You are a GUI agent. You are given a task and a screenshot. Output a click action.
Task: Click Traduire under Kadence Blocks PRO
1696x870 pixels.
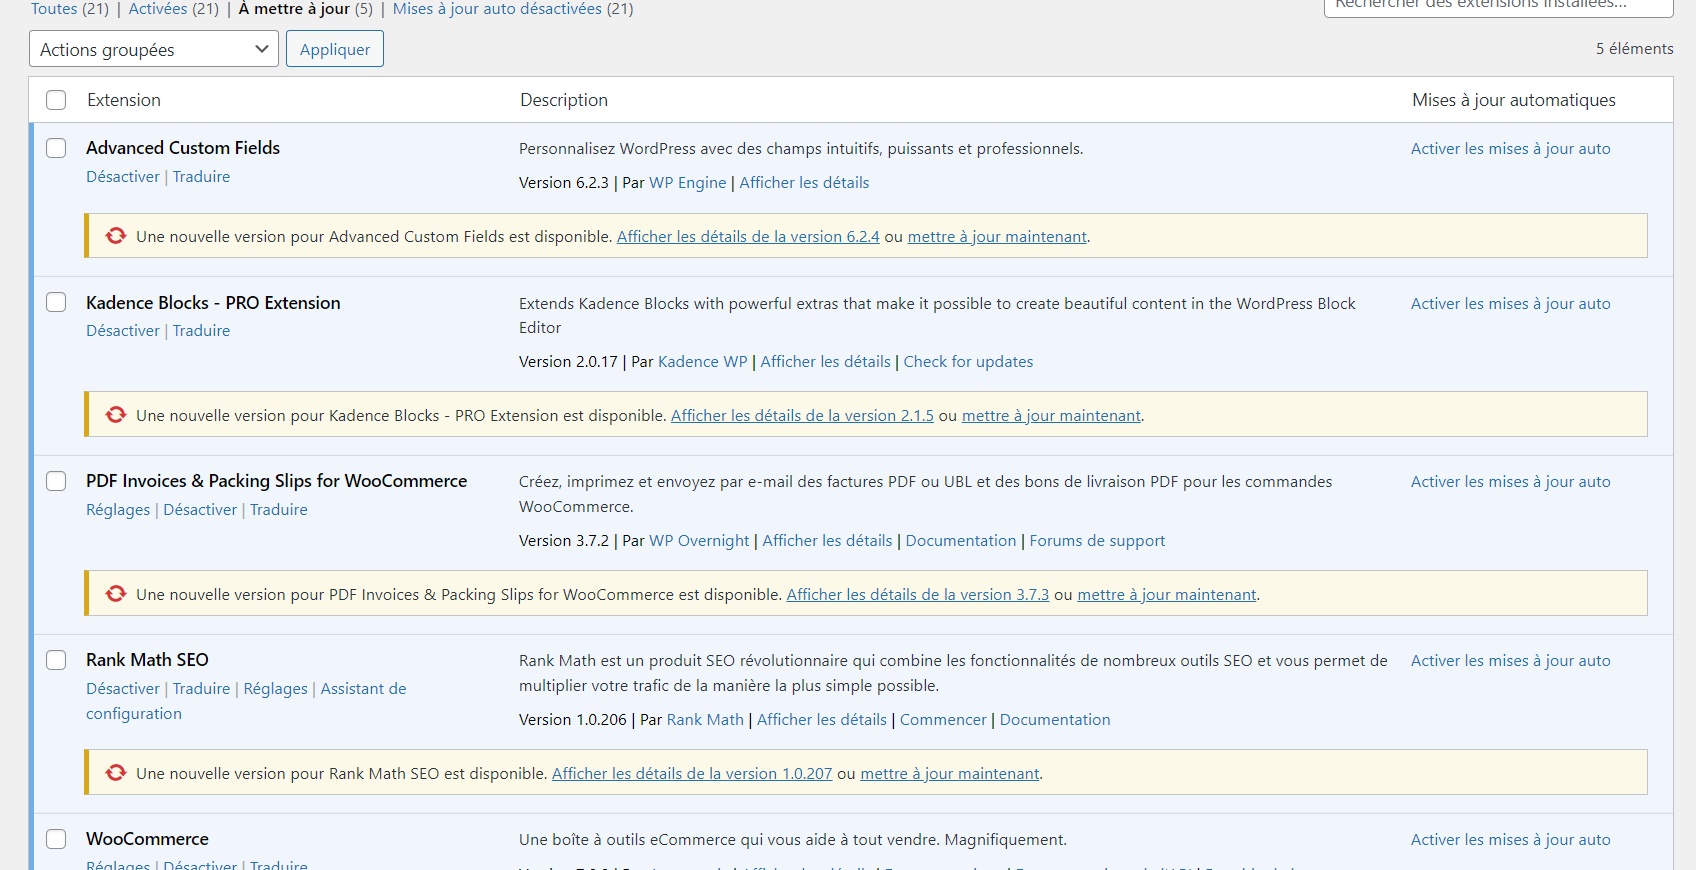click(x=201, y=330)
